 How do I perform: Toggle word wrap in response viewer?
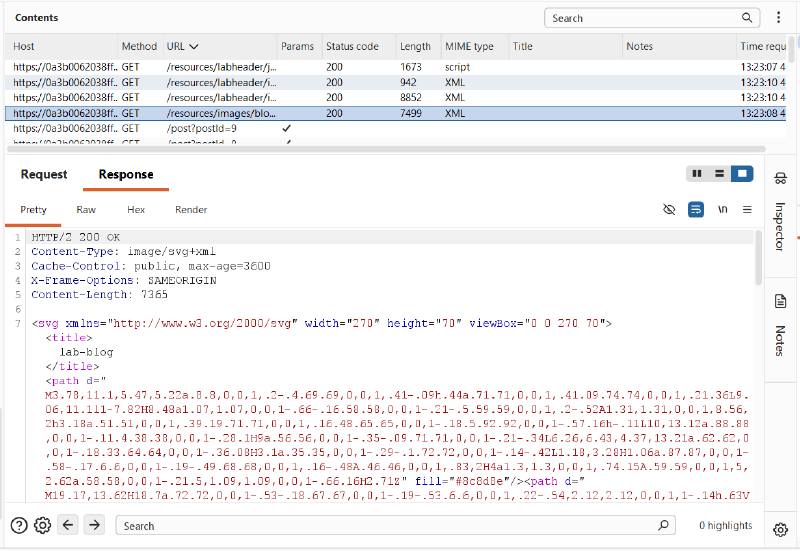pos(696,209)
